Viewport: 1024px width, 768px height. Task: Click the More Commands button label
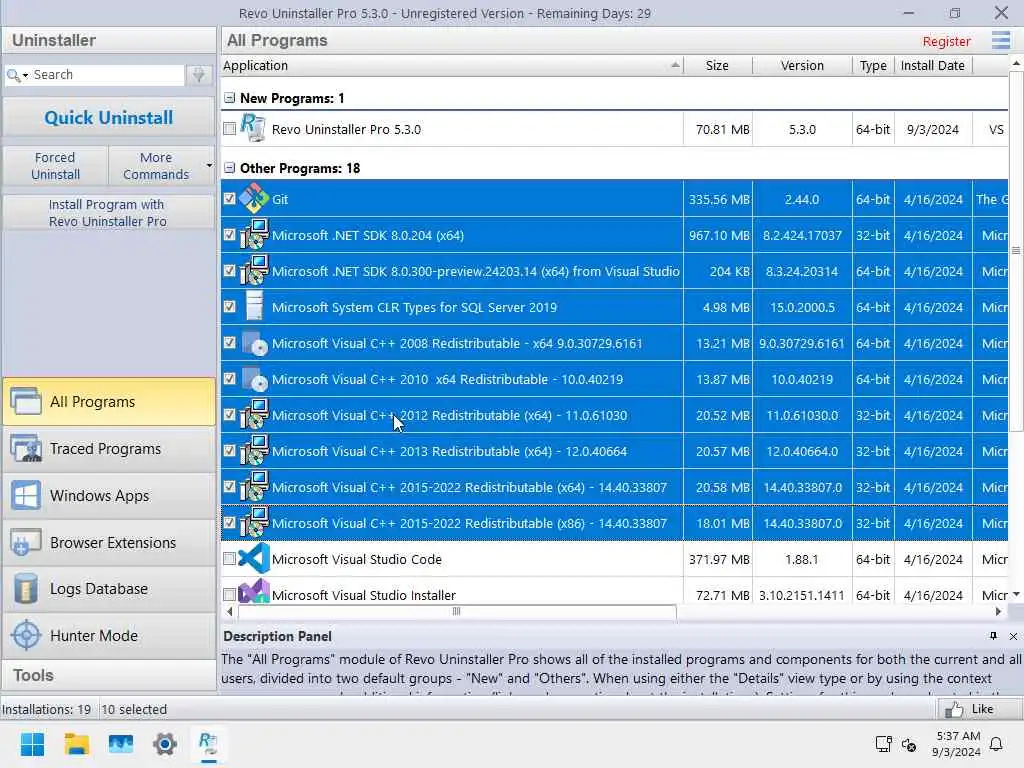pos(155,166)
